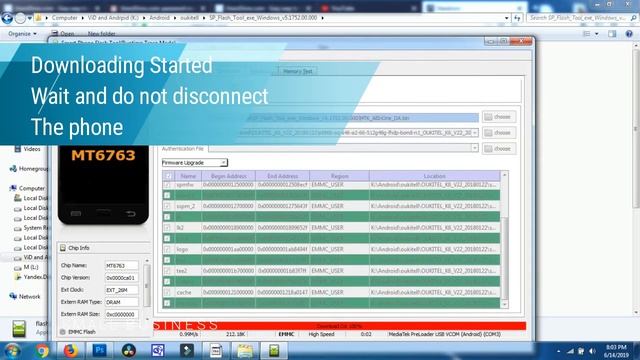Screen dimensions: 640x360
Task: Toggle the checkbox for the lk2 row
Action: point(167,227)
